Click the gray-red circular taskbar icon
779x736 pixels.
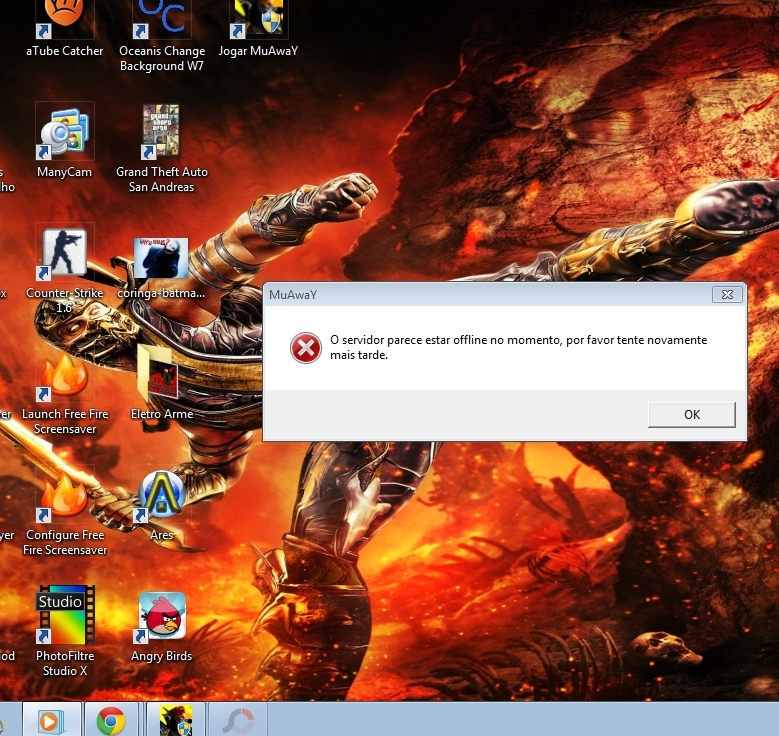pos(238,719)
